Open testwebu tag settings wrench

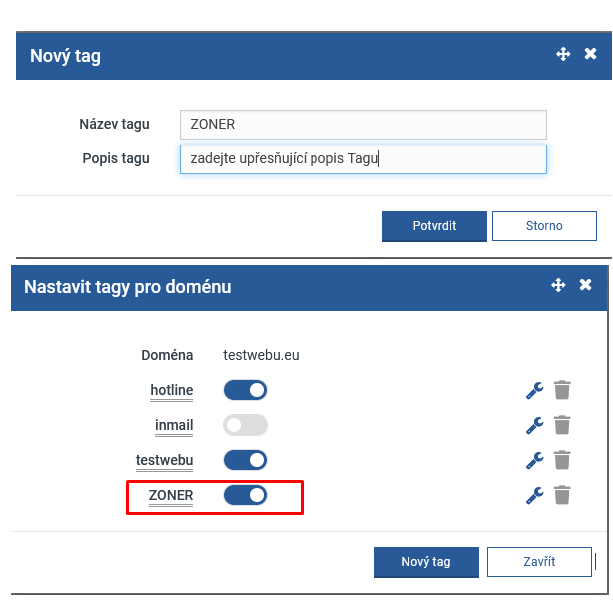534,460
